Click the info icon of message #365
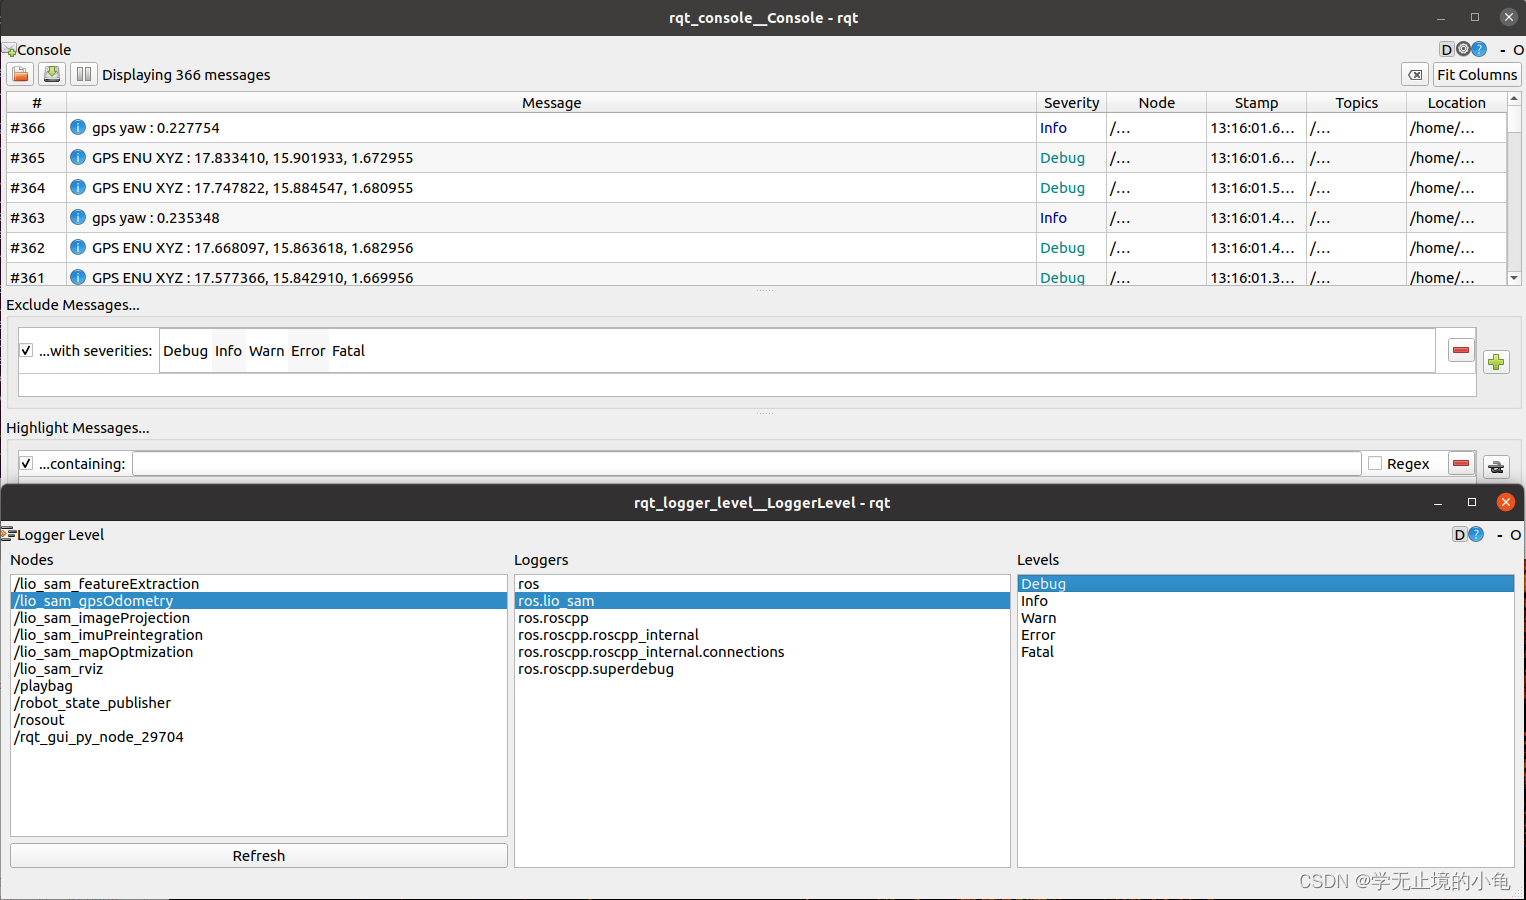This screenshot has width=1526, height=900. pyautogui.click(x=78, y=157)
